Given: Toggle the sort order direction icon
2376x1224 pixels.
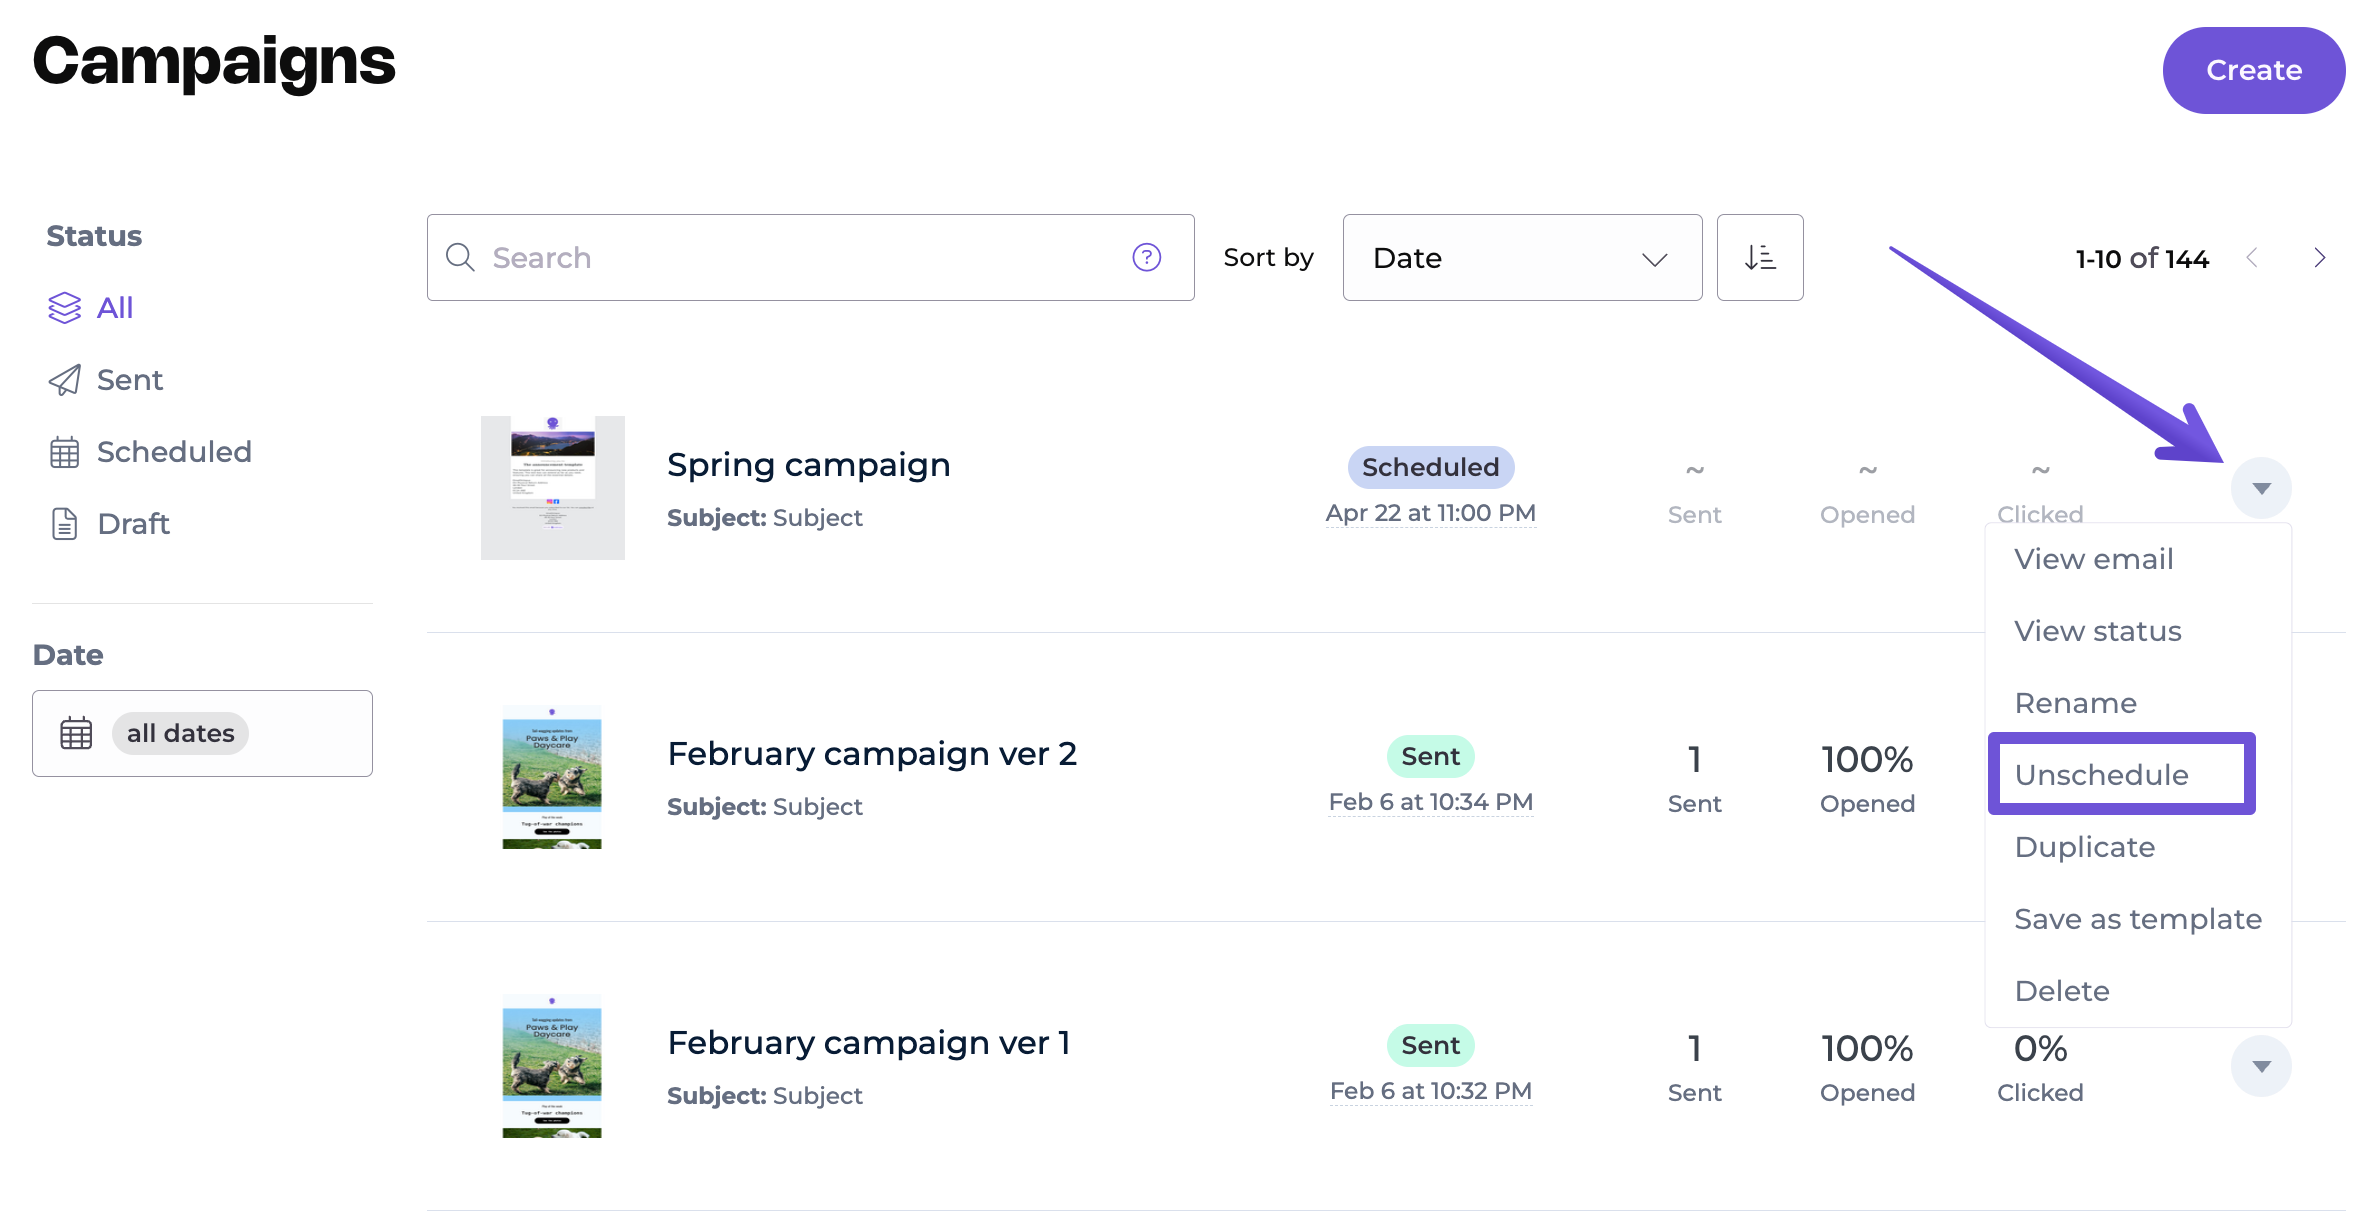Looking at the screenshot, I should (1759, 258).
